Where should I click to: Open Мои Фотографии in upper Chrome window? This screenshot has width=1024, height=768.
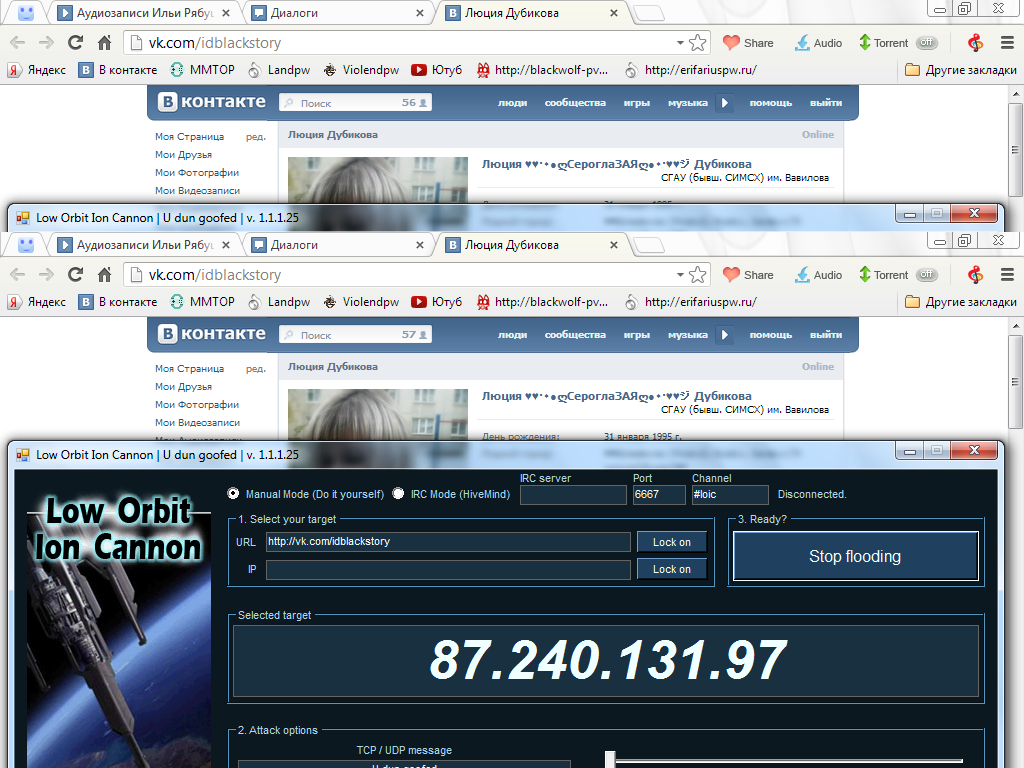[197, 172]
